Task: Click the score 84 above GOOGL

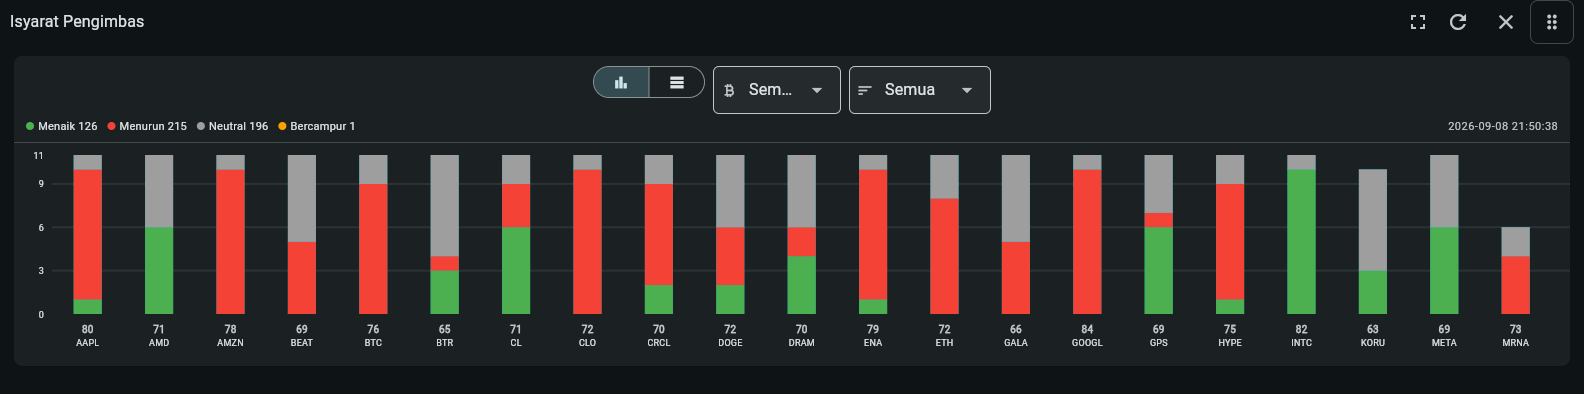Action: [x=1087, y=329]
